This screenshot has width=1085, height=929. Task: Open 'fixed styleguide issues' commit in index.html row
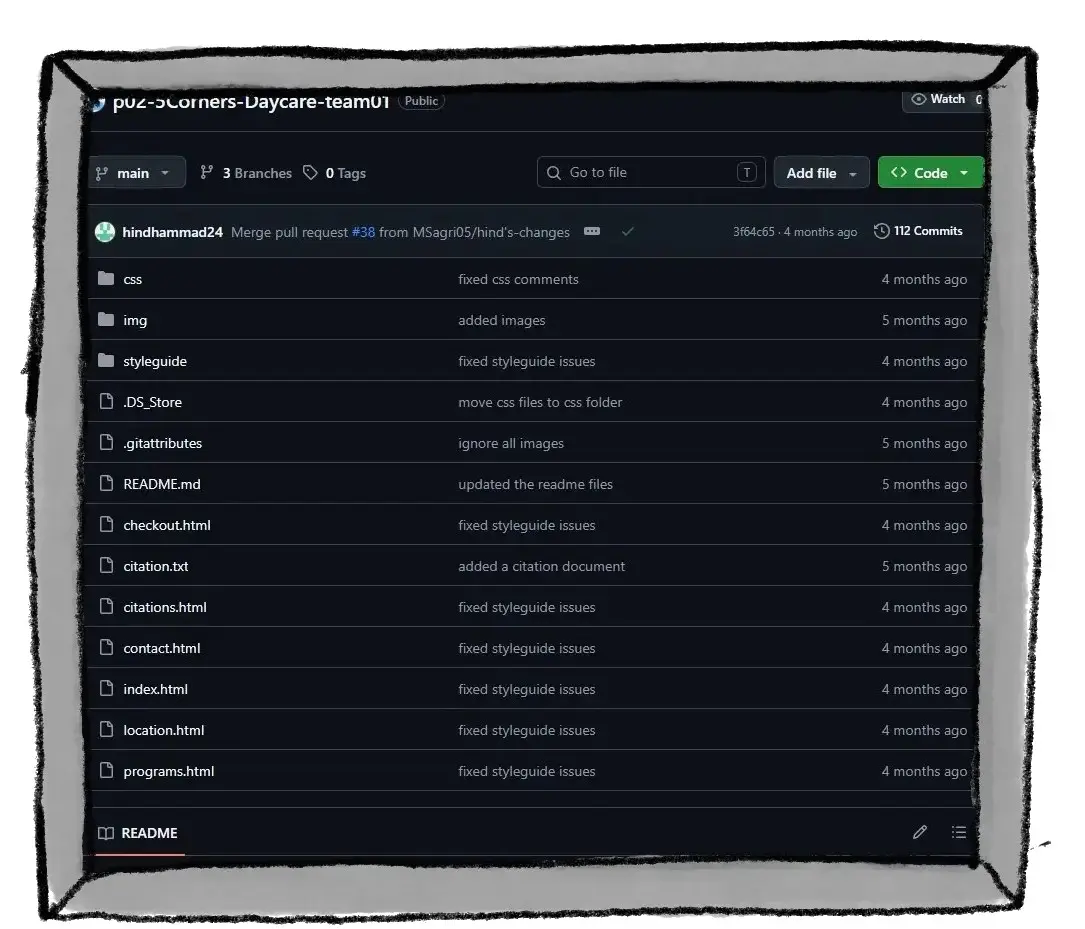(527, 689)
